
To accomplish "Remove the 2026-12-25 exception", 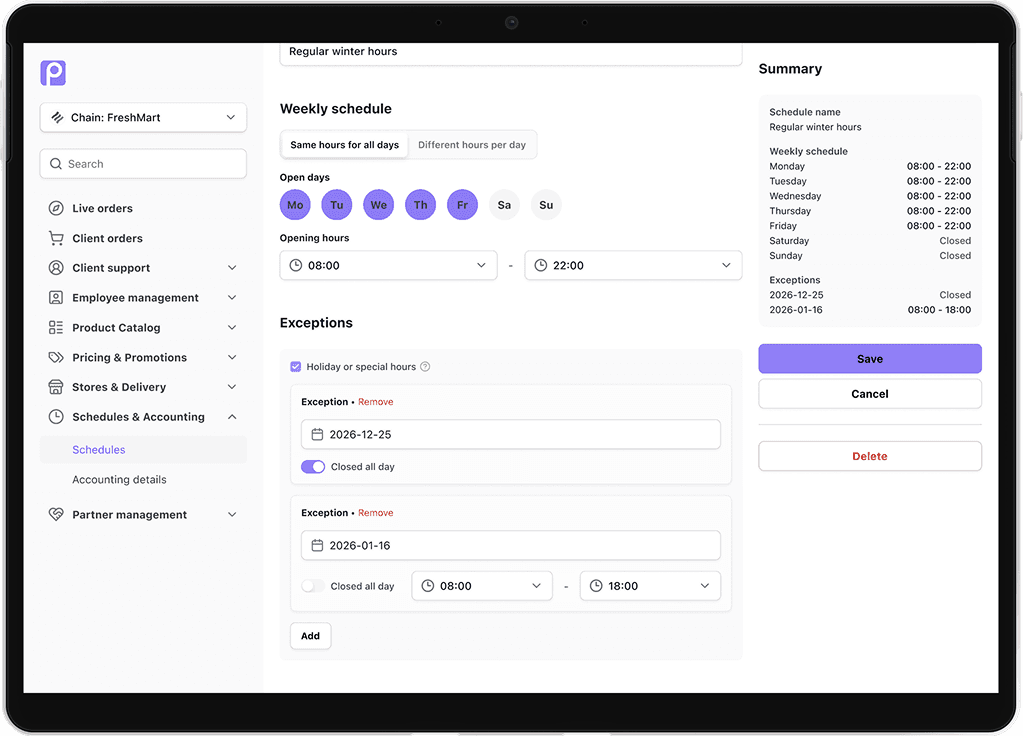I will click(x=376, y=402).
